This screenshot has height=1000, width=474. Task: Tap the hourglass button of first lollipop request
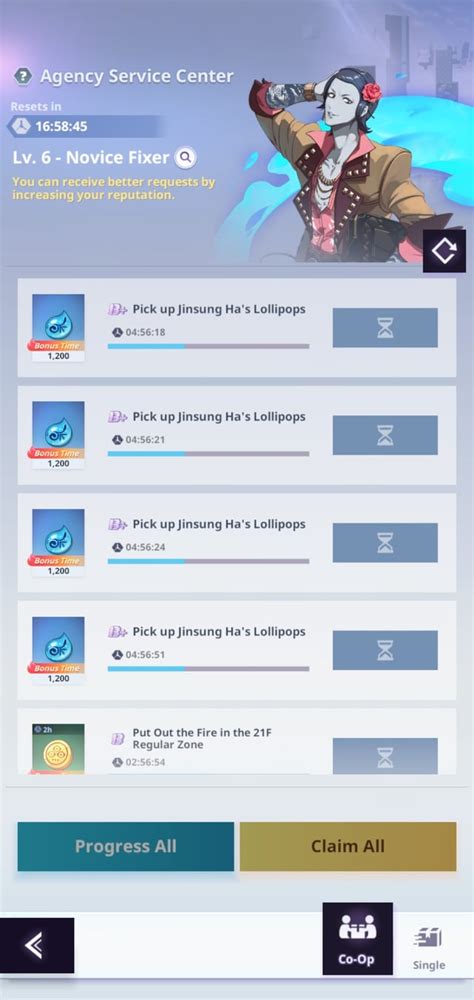(x=385, y=328)
